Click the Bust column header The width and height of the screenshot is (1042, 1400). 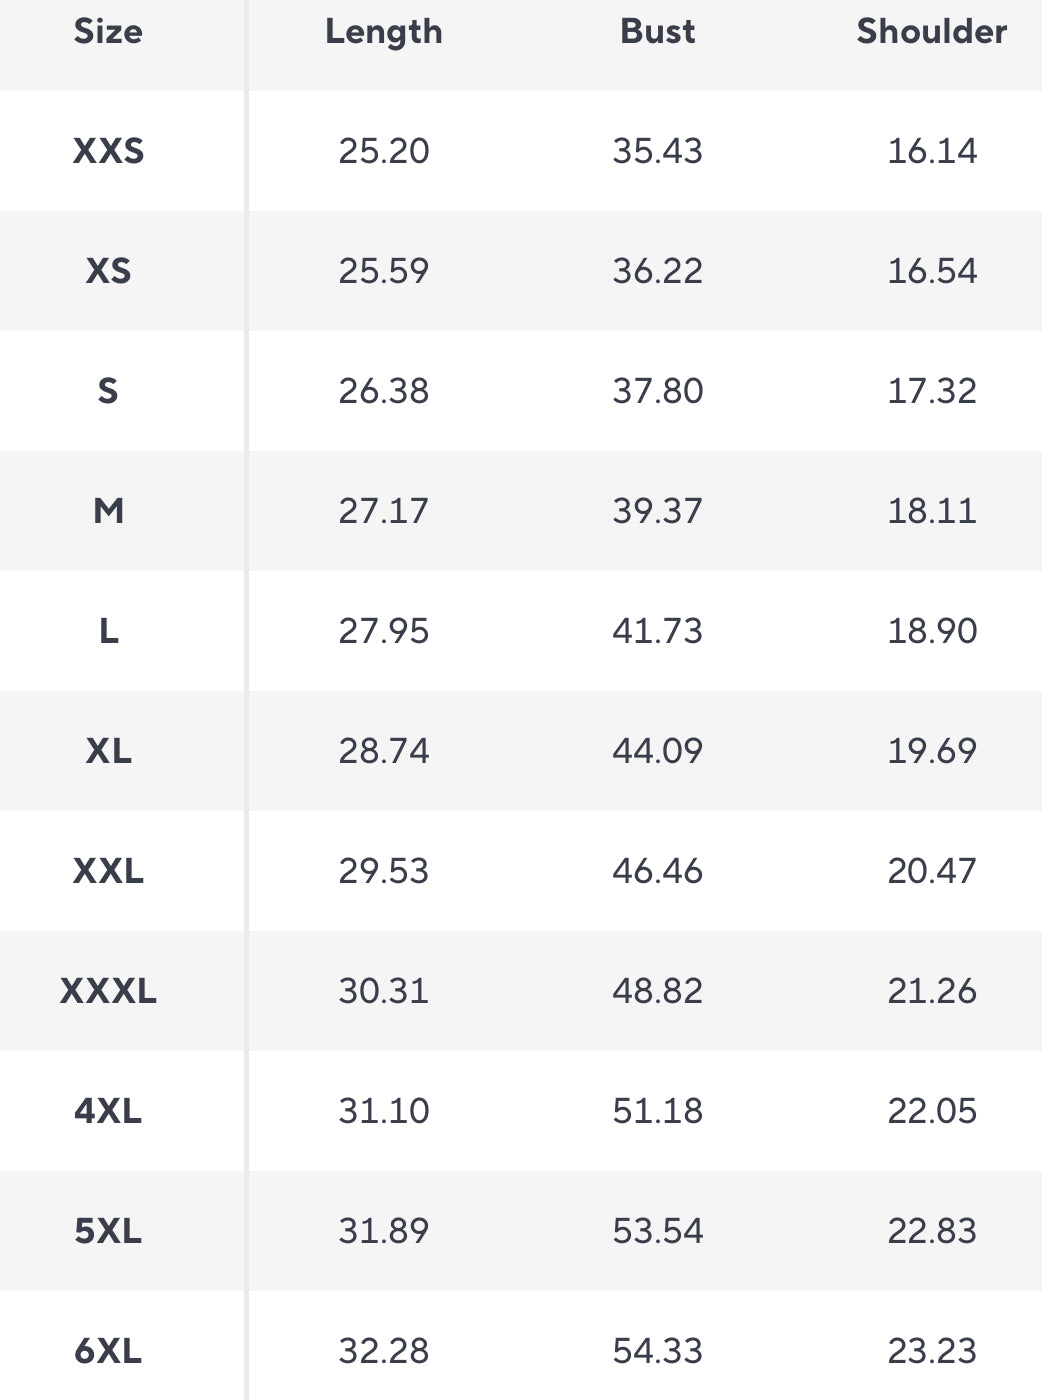pyautogui.click(x=657, y=32)
